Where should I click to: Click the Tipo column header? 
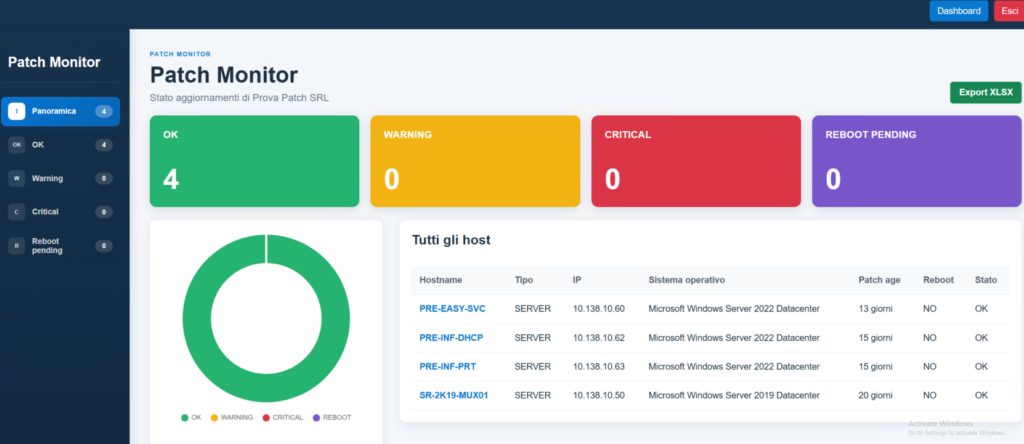coord(524,280)
